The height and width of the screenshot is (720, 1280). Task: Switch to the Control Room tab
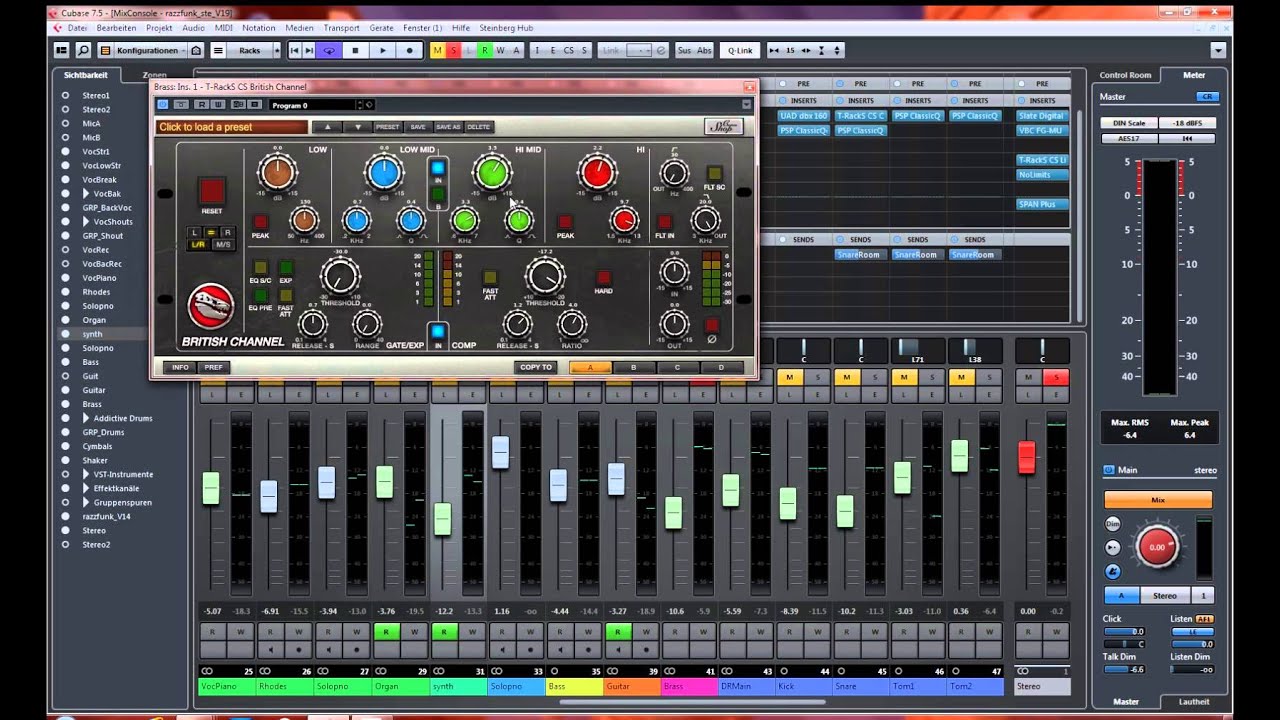pyautogui.click(x=1125, y=75)
